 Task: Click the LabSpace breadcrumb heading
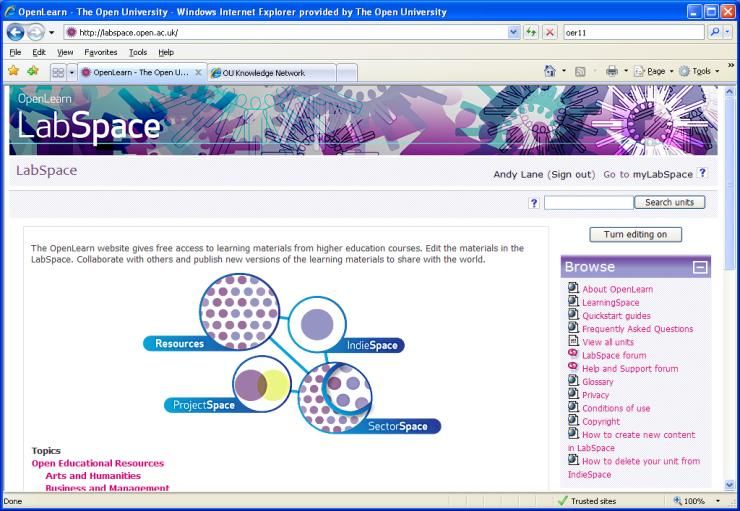coord(47,170)
